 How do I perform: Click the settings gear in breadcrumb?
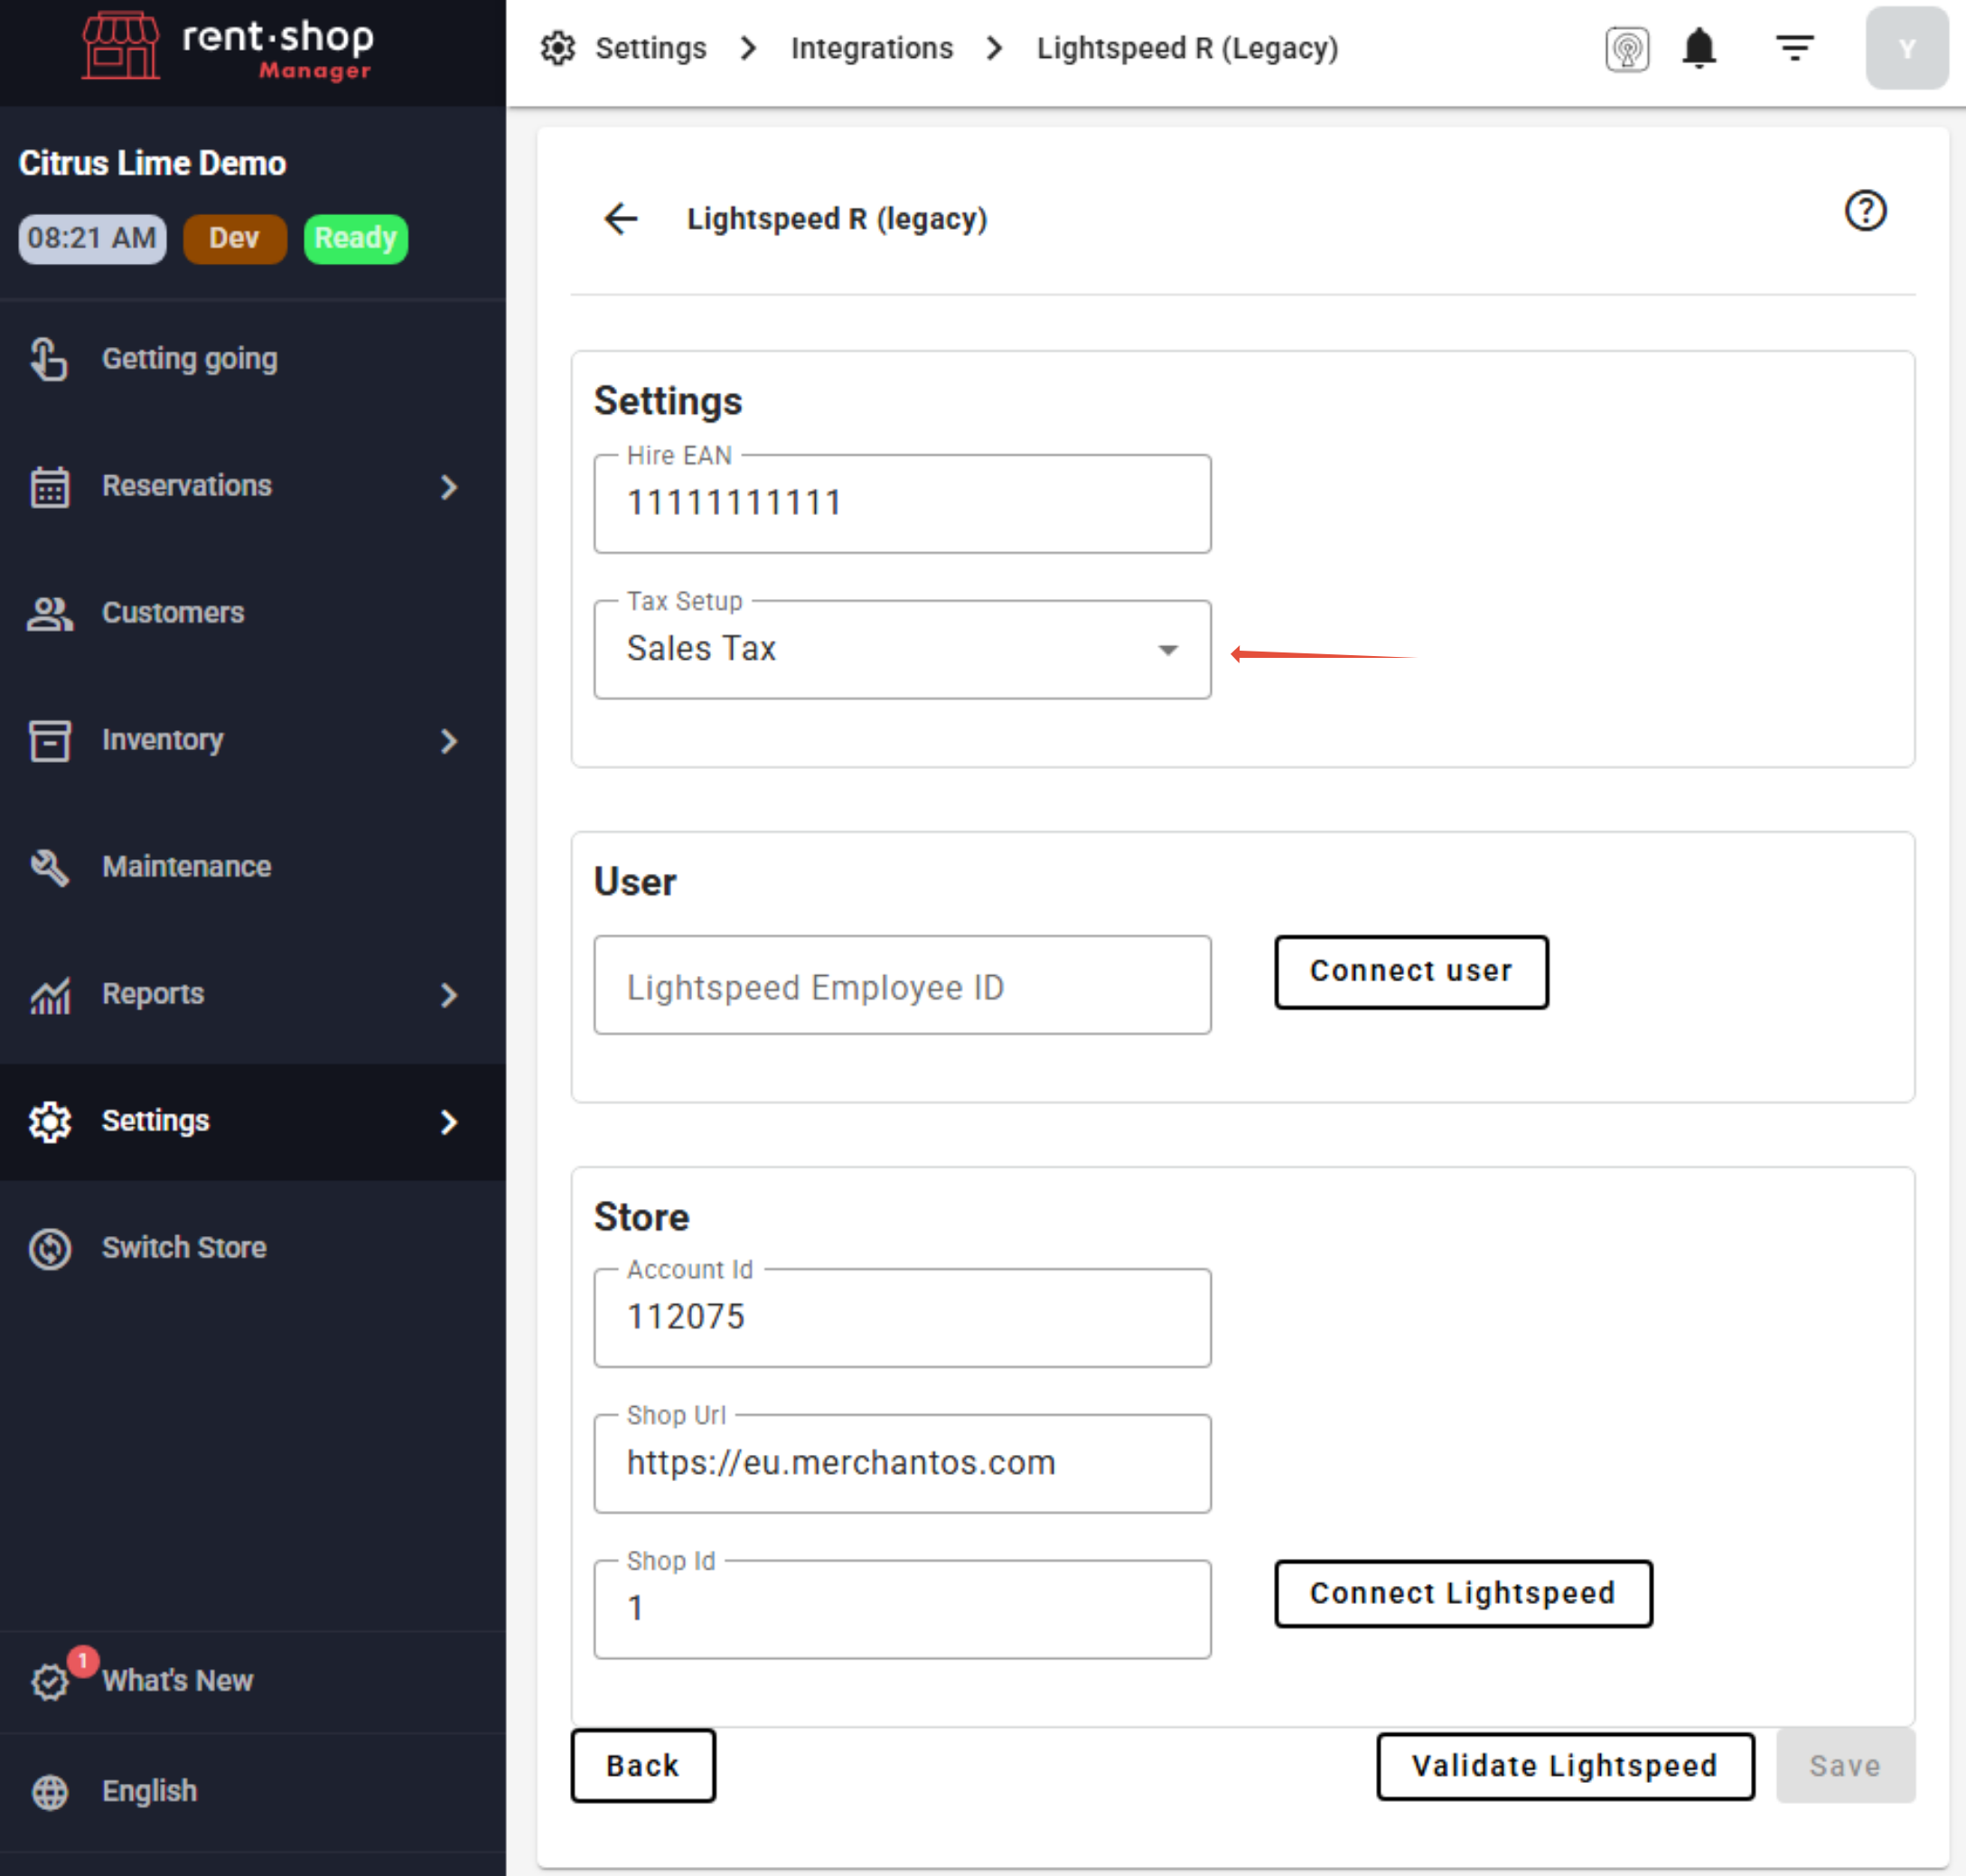[558, 48]
